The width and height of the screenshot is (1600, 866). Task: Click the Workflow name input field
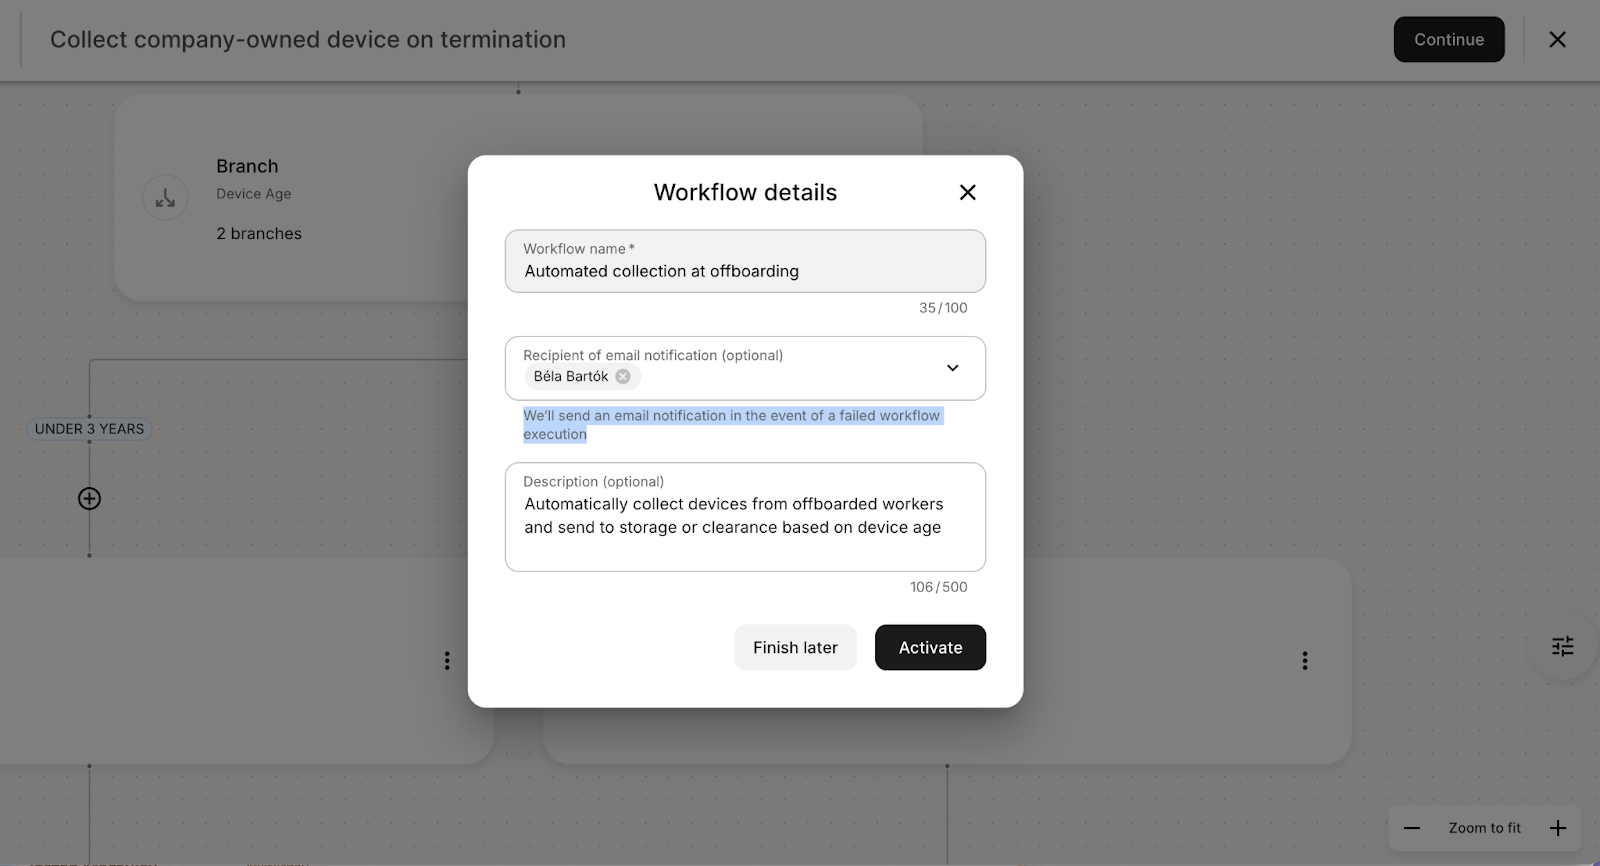pyautogui.click(x=744, y=271)
